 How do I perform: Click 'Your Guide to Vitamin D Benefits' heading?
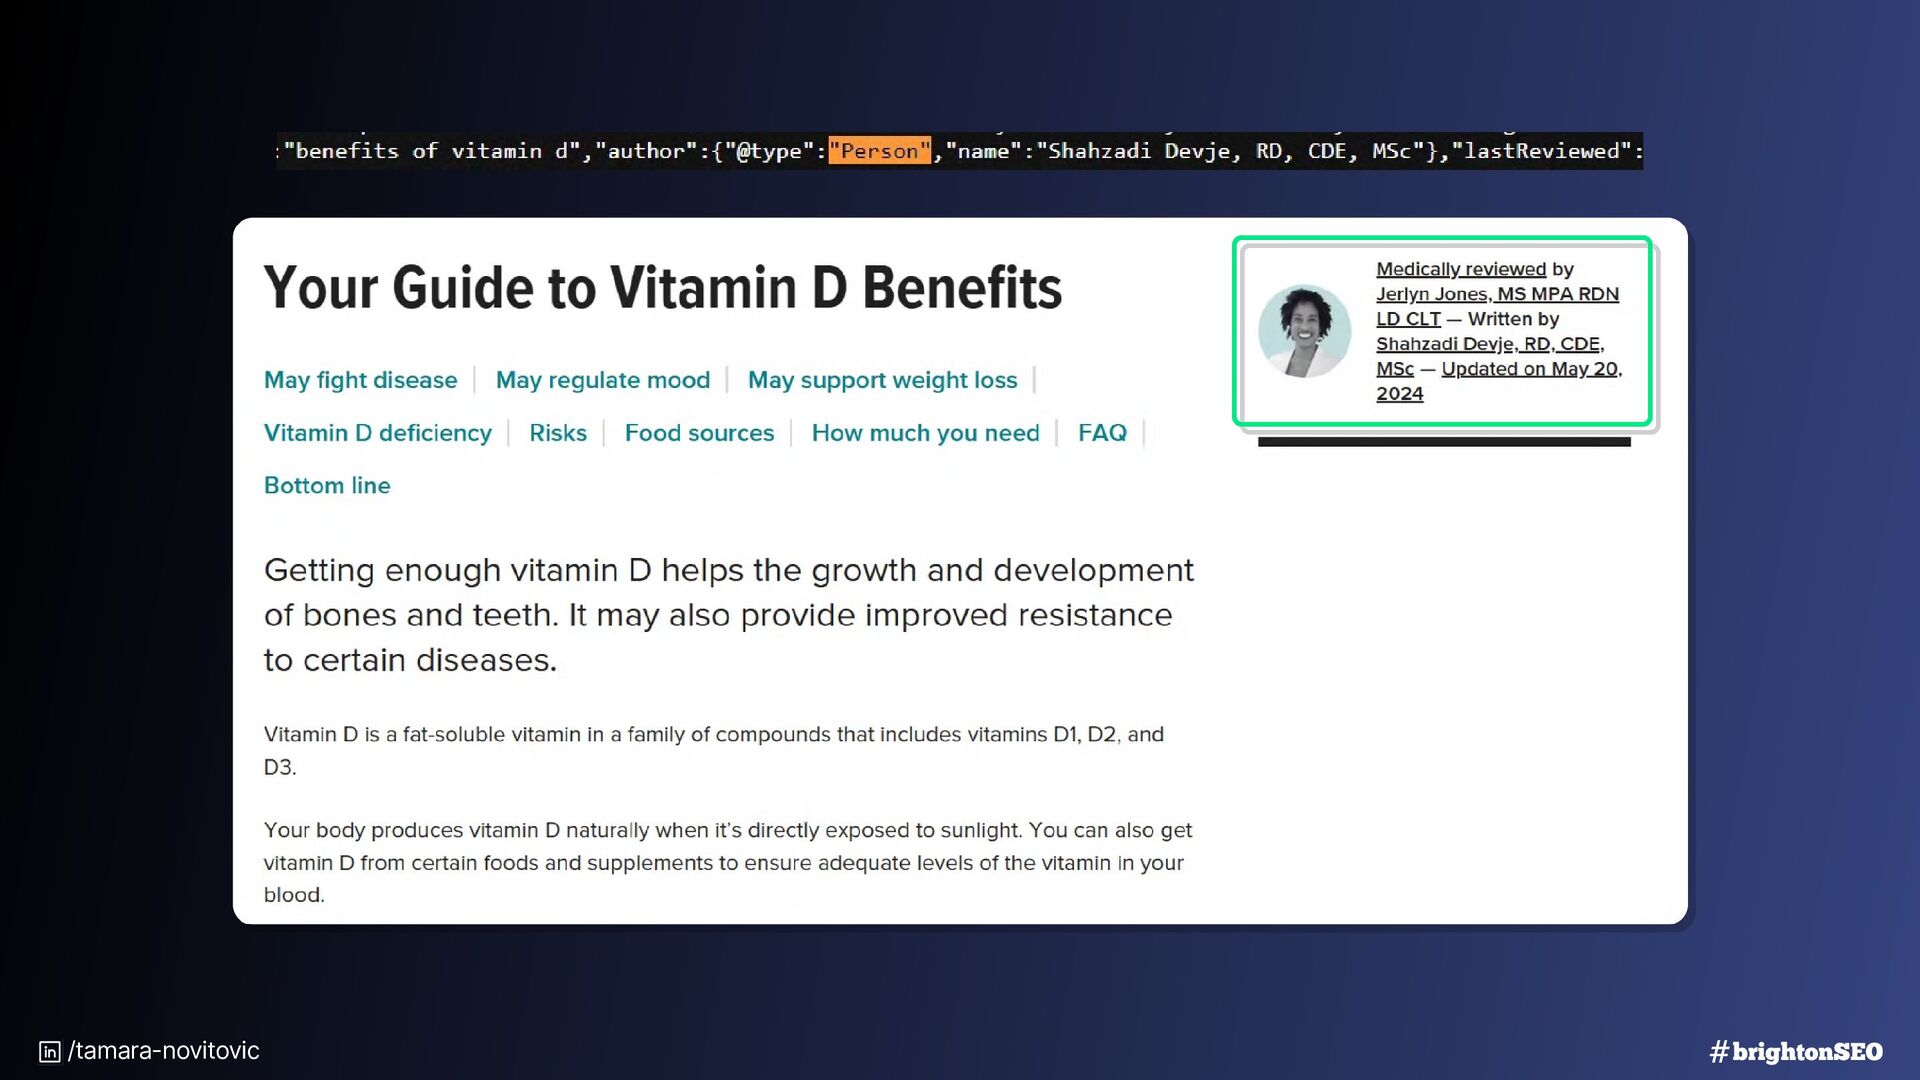(662, 288)
